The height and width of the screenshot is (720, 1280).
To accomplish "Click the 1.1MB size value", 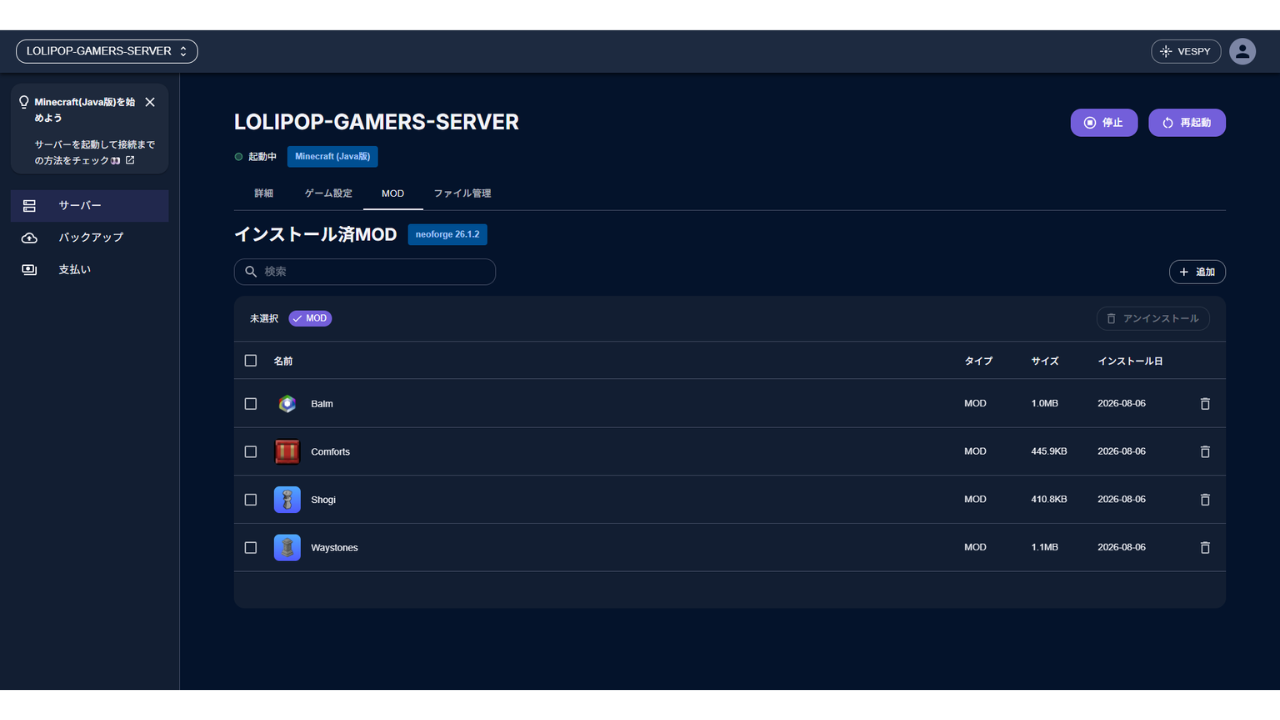I will (x=1044, y=548).
